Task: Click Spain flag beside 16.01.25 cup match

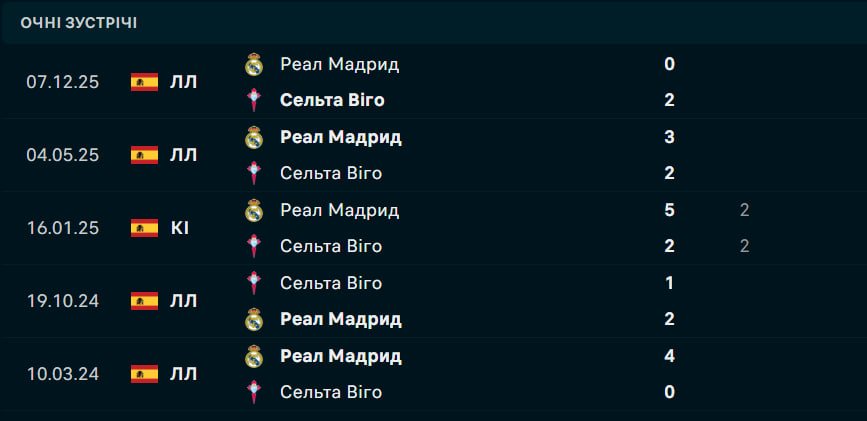Action: tap(144, 228)
